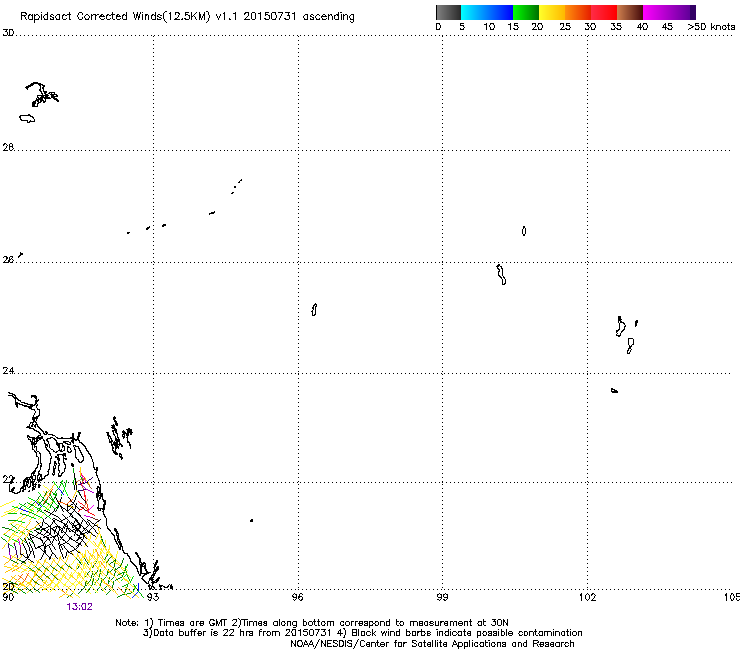Click the 'Rapidscat Corrected Winds(12.5KM)' title text
This screenshot has height=650, width=740.
(115, 17)
